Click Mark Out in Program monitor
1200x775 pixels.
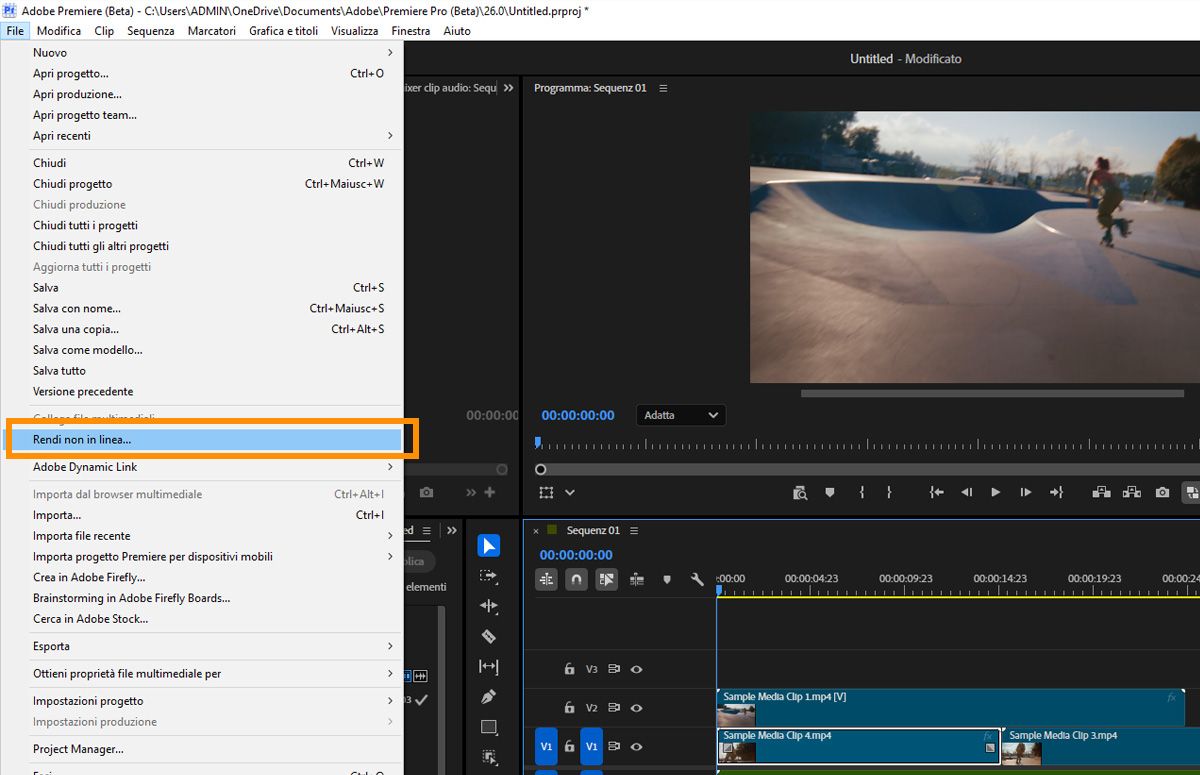(889, 492)
